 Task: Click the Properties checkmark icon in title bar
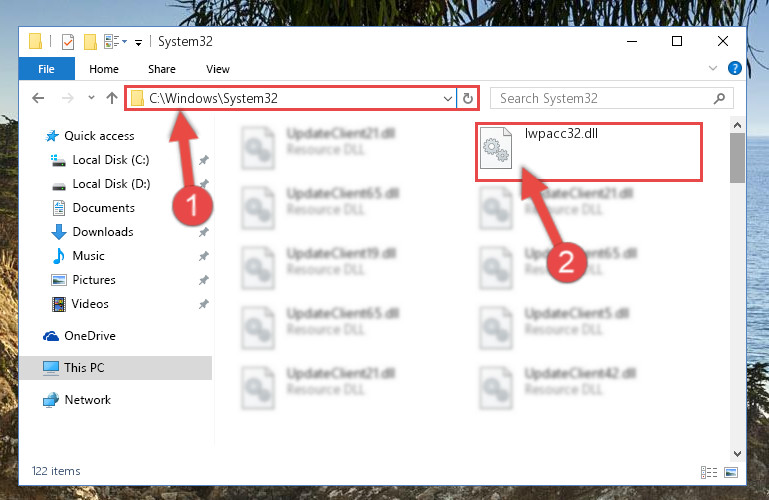68,42
